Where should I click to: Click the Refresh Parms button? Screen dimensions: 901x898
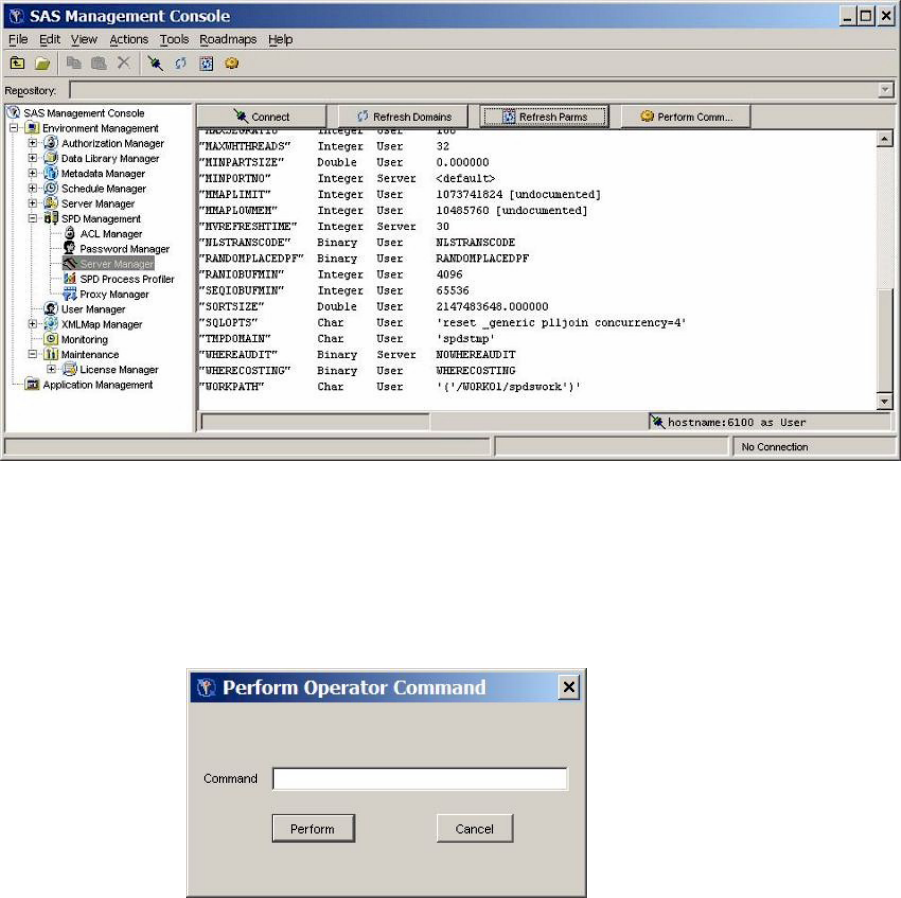click(544, 117)
